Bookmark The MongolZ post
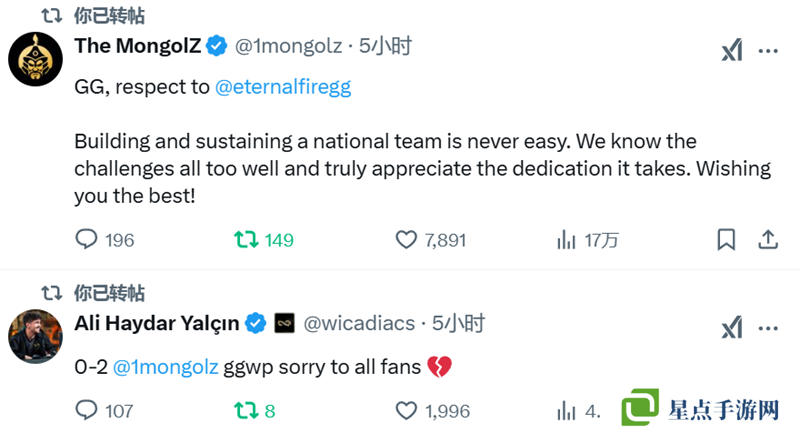The height and width of the screenshot is (433, 800). (x=727, y=240)
